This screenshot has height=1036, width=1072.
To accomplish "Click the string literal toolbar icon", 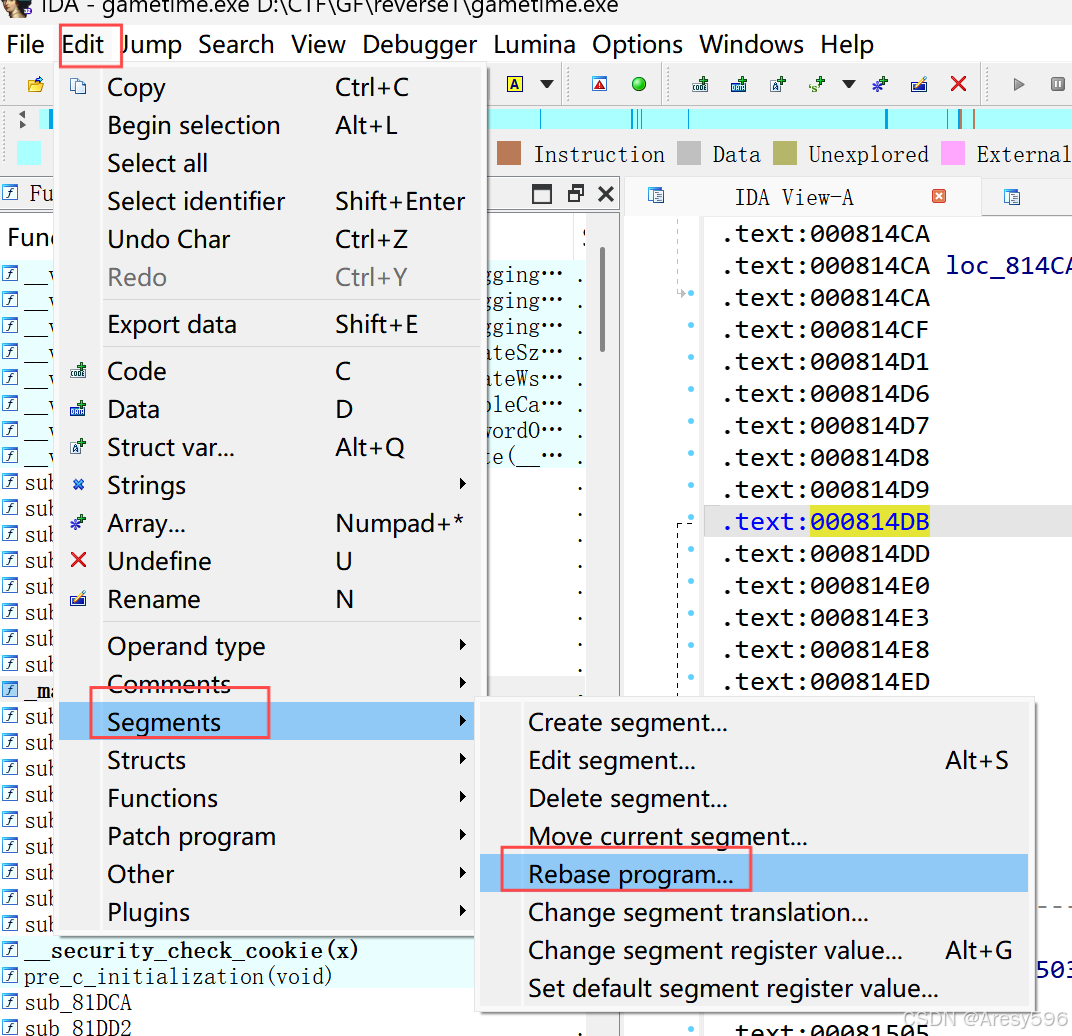I will tap(816, 84).
